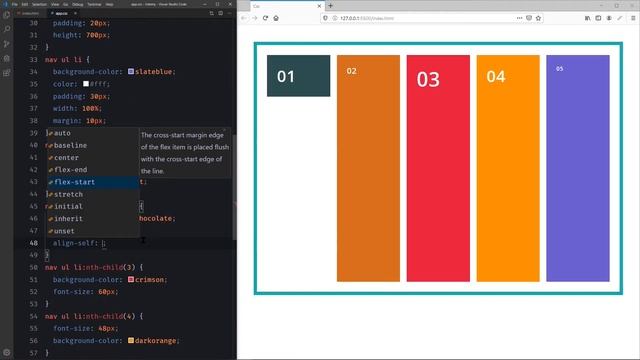The image size is (640, 360).
Task: Pick 'inherit' from the suggestions
Action: tap(93, 219)
